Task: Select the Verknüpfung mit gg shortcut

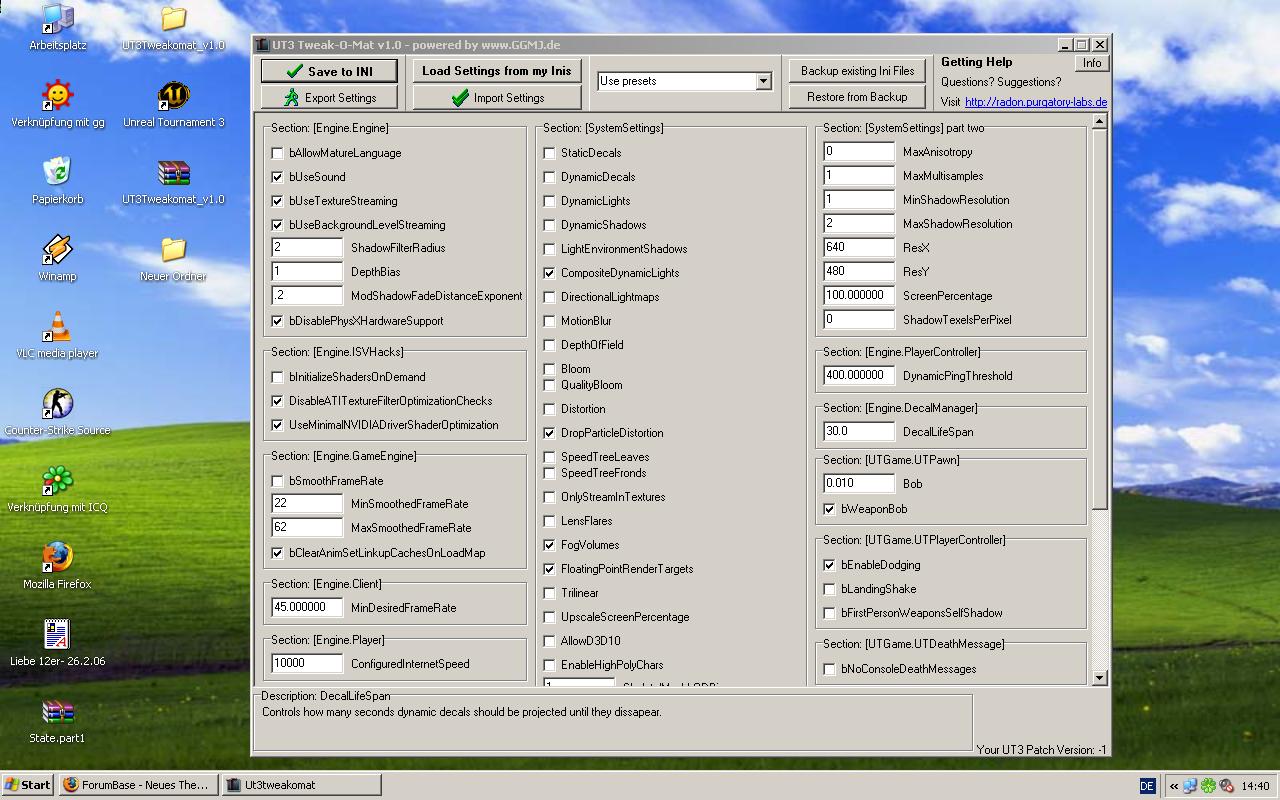Action: tap(57, 104)
